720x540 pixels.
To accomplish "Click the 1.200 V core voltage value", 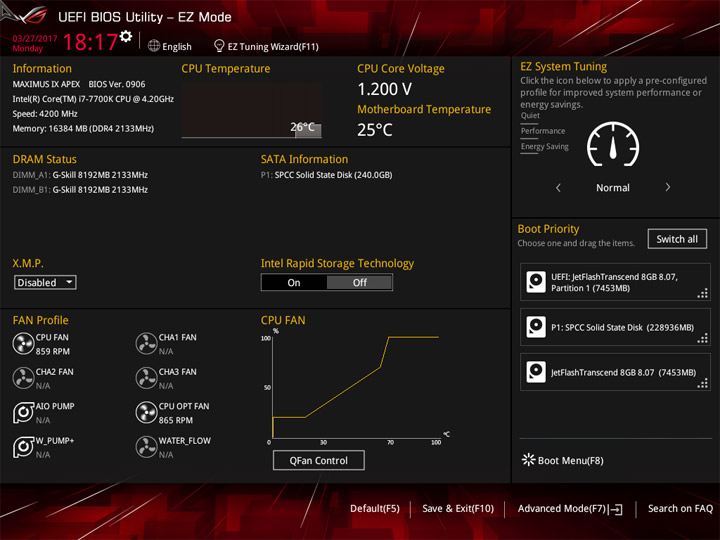I will pyautogui.click(x=385, y=89).
